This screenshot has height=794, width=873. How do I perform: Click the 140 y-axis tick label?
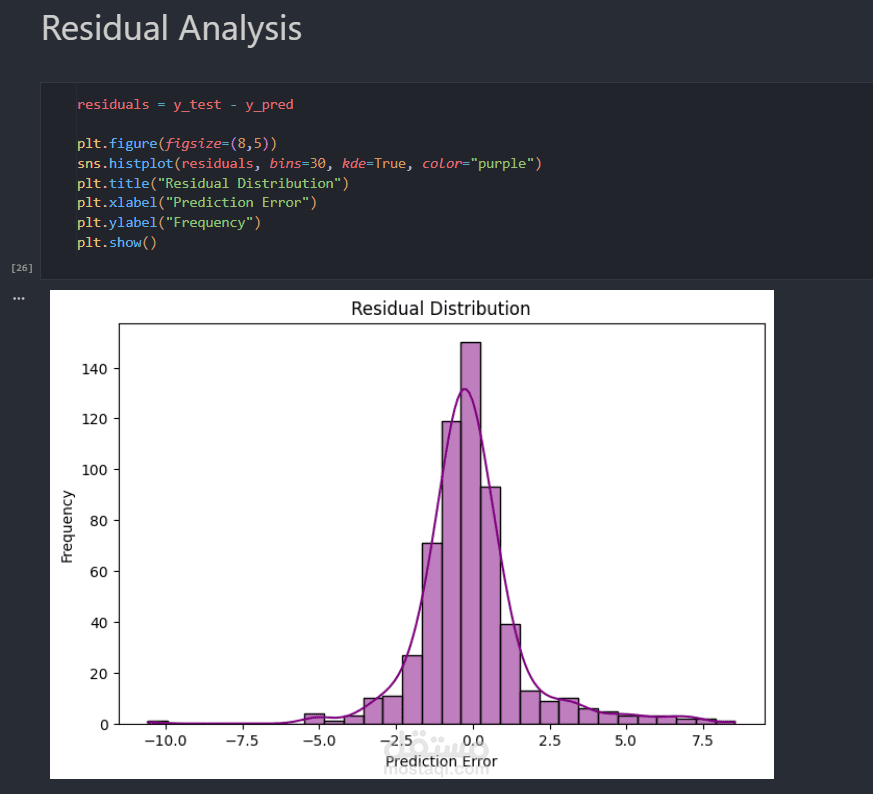click(93, 369)
